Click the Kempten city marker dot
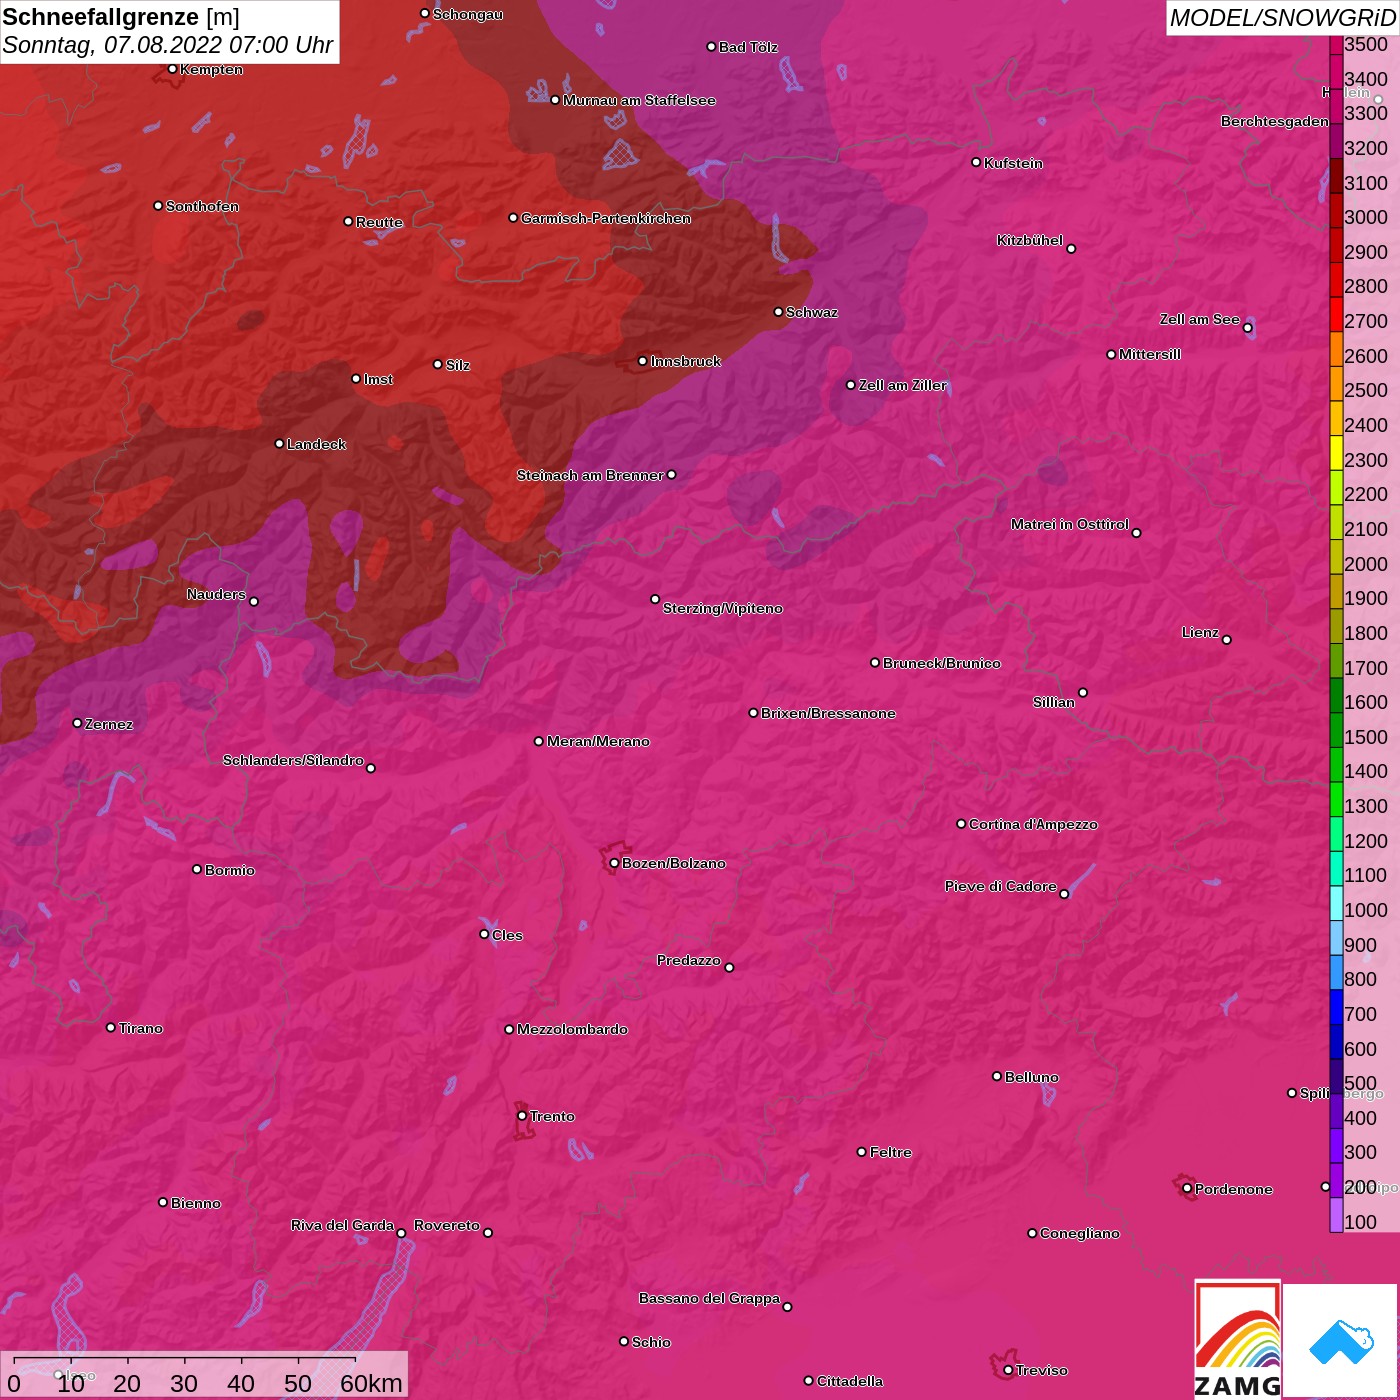Viewport: 1400px width, 1400px height. coord(172,69)
